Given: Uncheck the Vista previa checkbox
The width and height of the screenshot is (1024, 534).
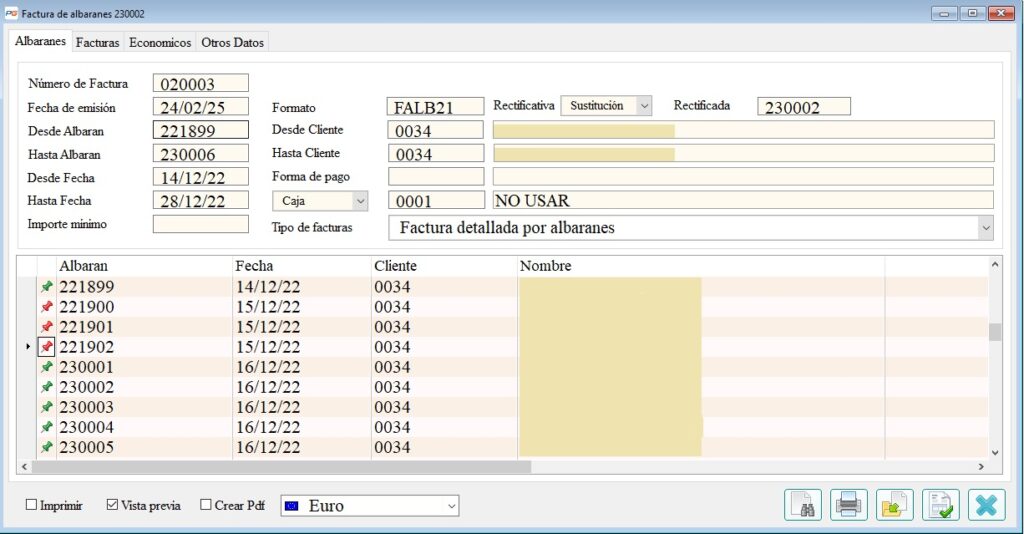Looking at the screenshot, I should (112, 505).
